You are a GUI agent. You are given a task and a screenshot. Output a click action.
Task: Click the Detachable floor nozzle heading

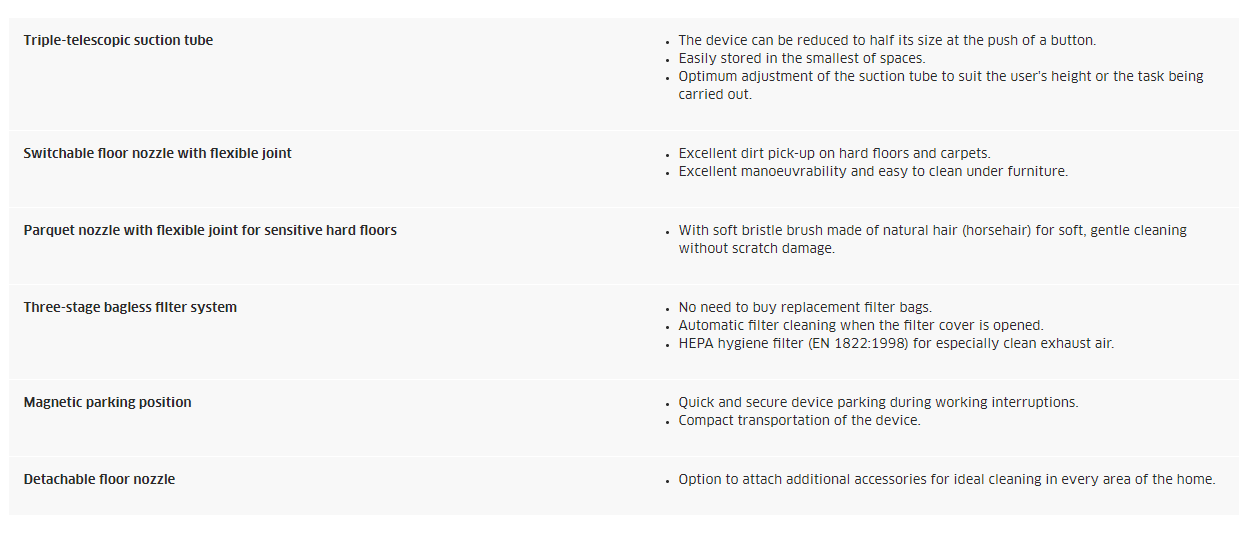[99, 480]
